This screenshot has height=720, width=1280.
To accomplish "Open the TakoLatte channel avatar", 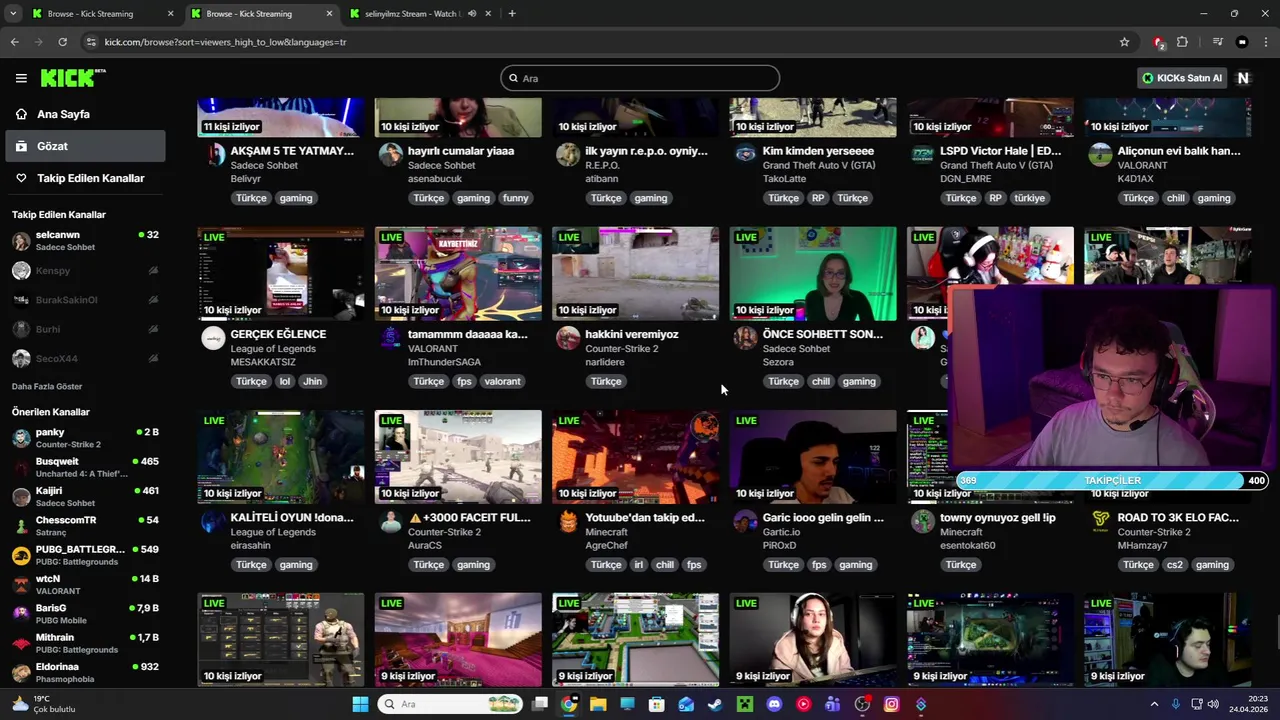I will tap(745, 154).
